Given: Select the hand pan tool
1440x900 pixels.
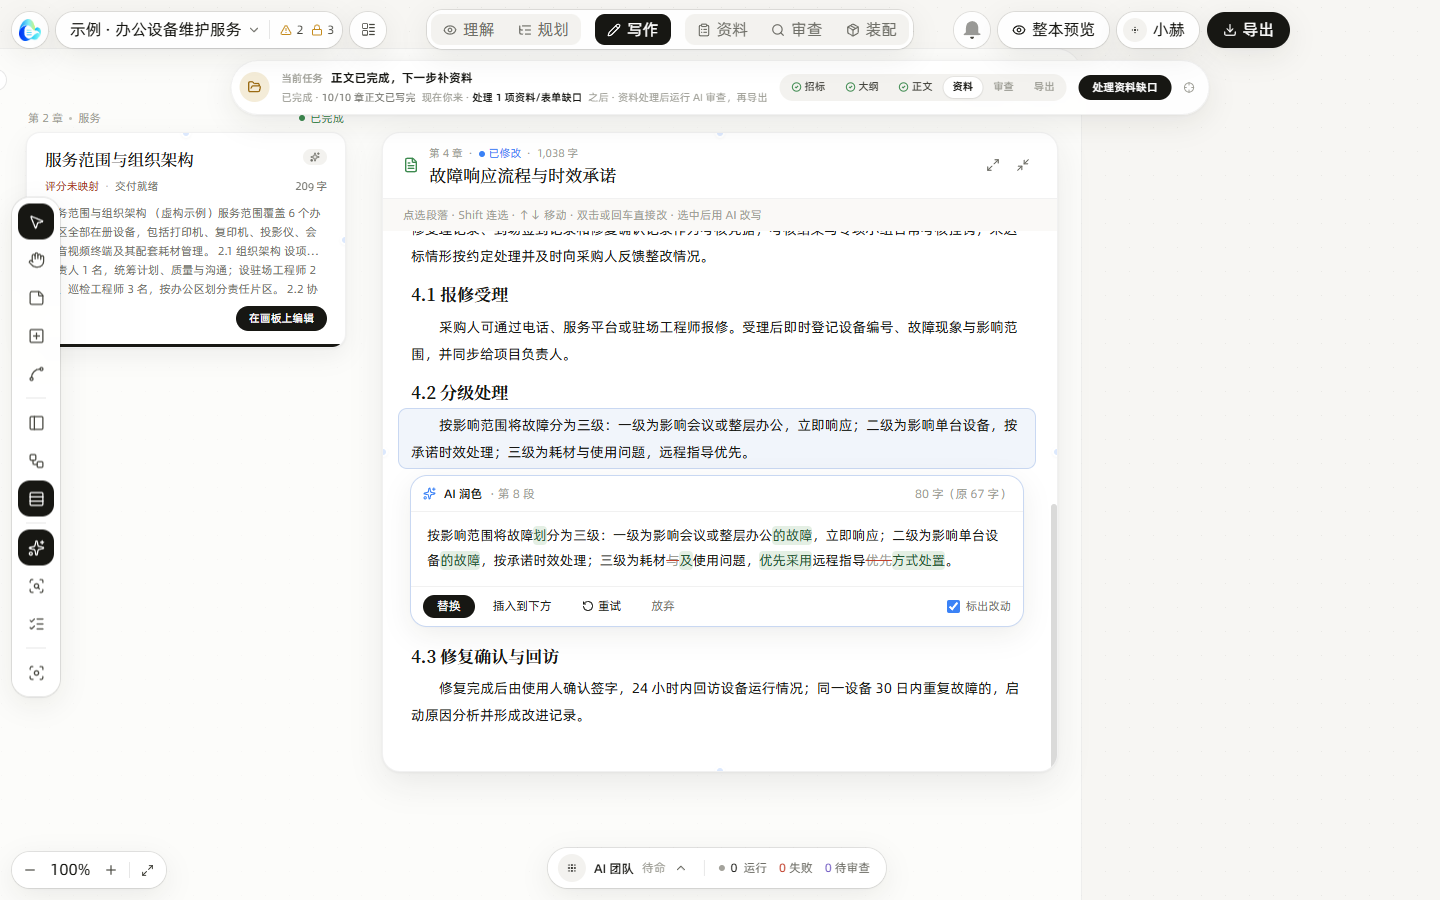Looking at the screenshot, I should click(x=36, y=260).
